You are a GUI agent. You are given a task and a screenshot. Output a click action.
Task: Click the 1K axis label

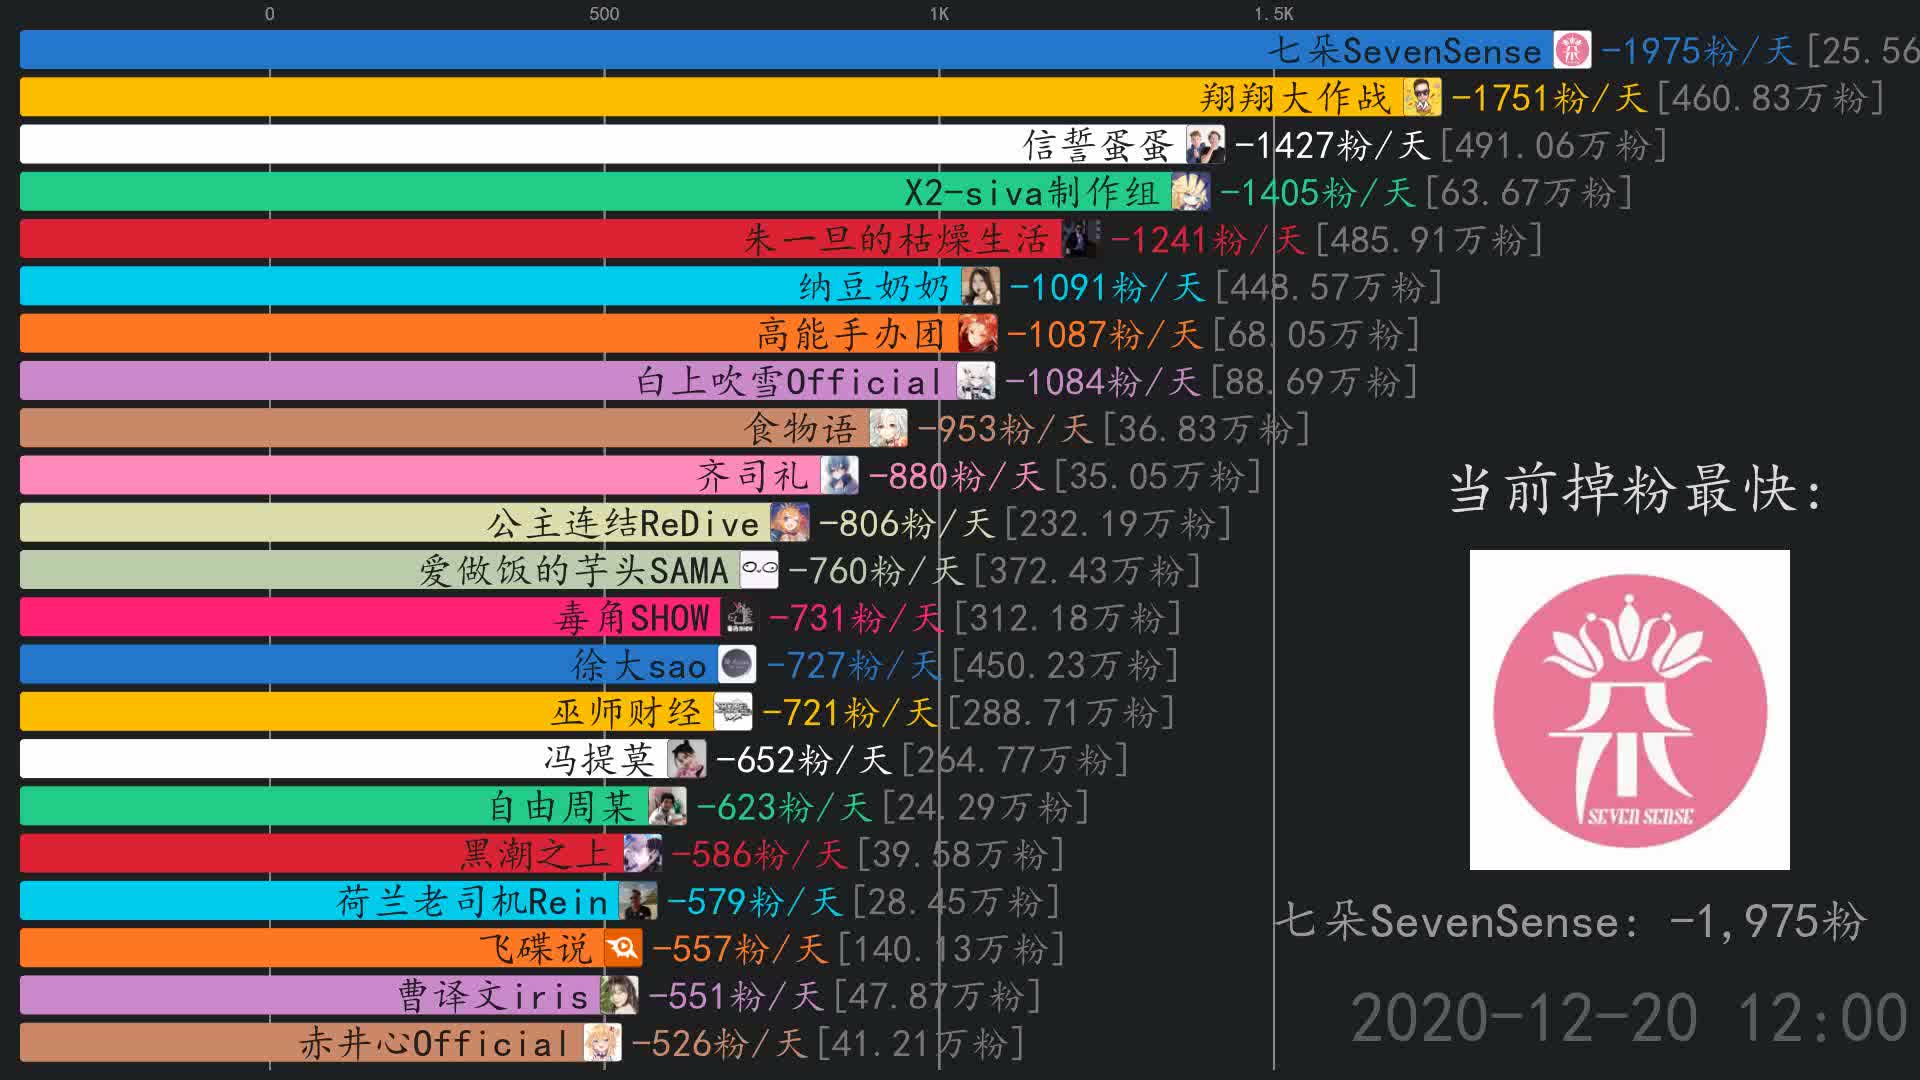click(939, 14)
